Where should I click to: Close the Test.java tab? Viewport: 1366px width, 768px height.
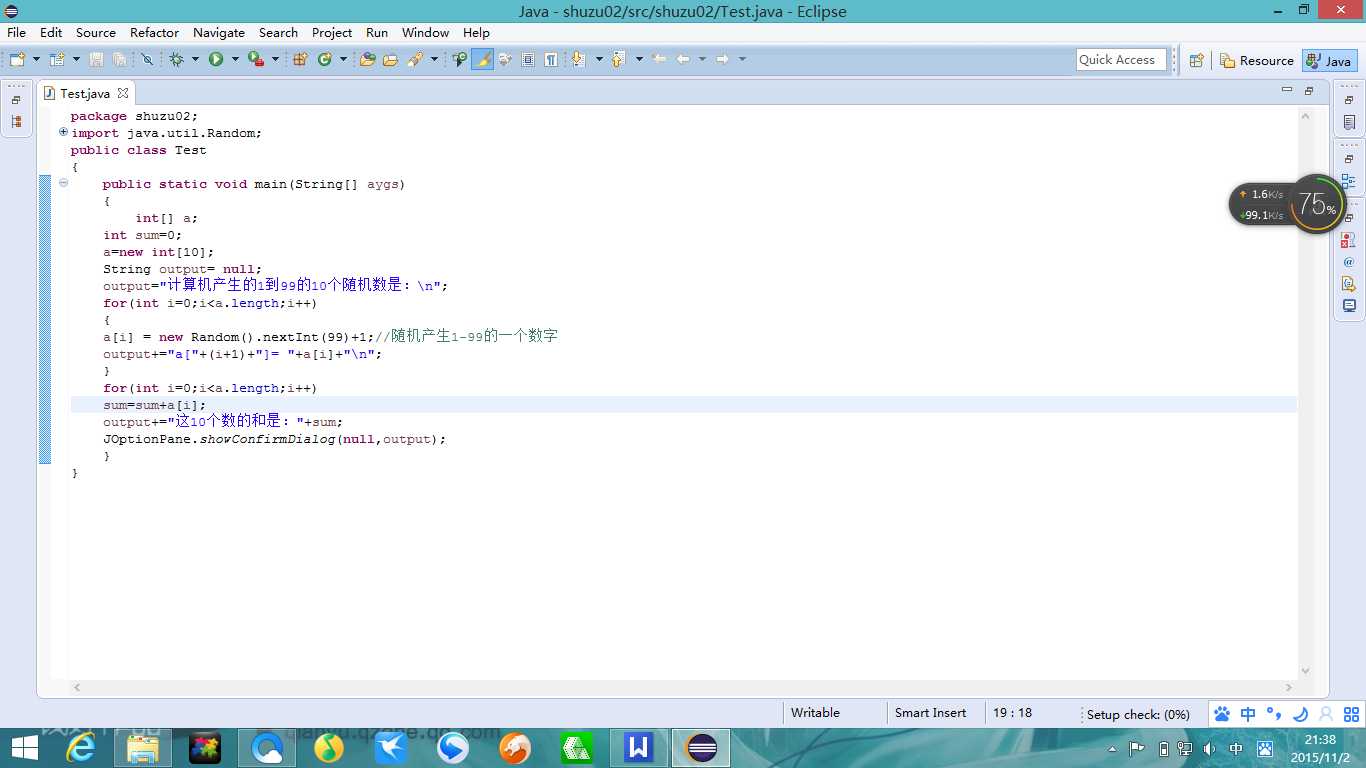pos(123,93)
